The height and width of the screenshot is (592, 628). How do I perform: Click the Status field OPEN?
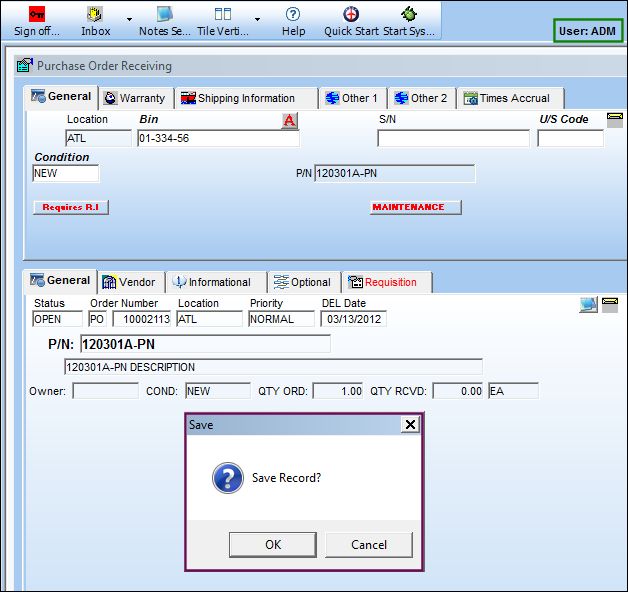coord(57,319)
